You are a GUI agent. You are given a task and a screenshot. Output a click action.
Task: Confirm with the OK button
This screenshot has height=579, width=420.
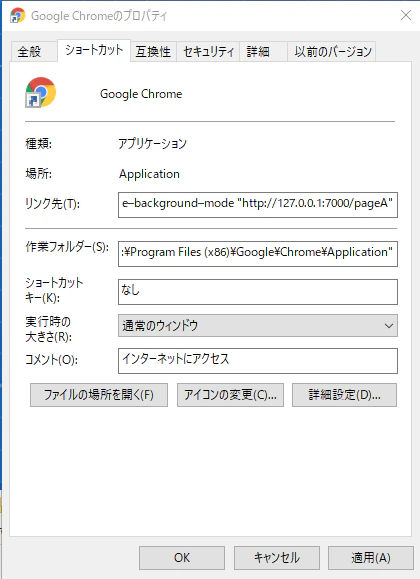[x=182, y=558]
